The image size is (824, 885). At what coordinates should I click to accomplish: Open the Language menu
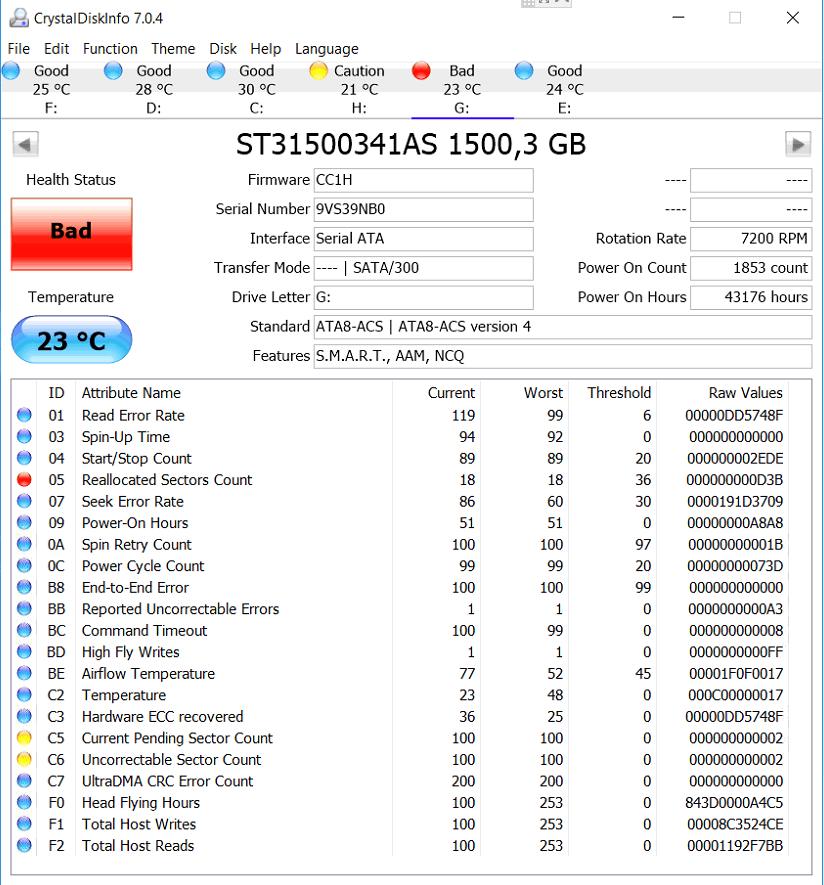[327, 49]
